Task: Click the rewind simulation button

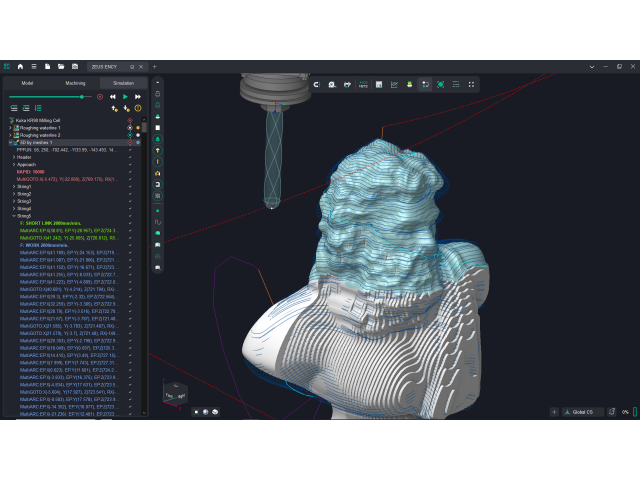Action: coord(113,96)
